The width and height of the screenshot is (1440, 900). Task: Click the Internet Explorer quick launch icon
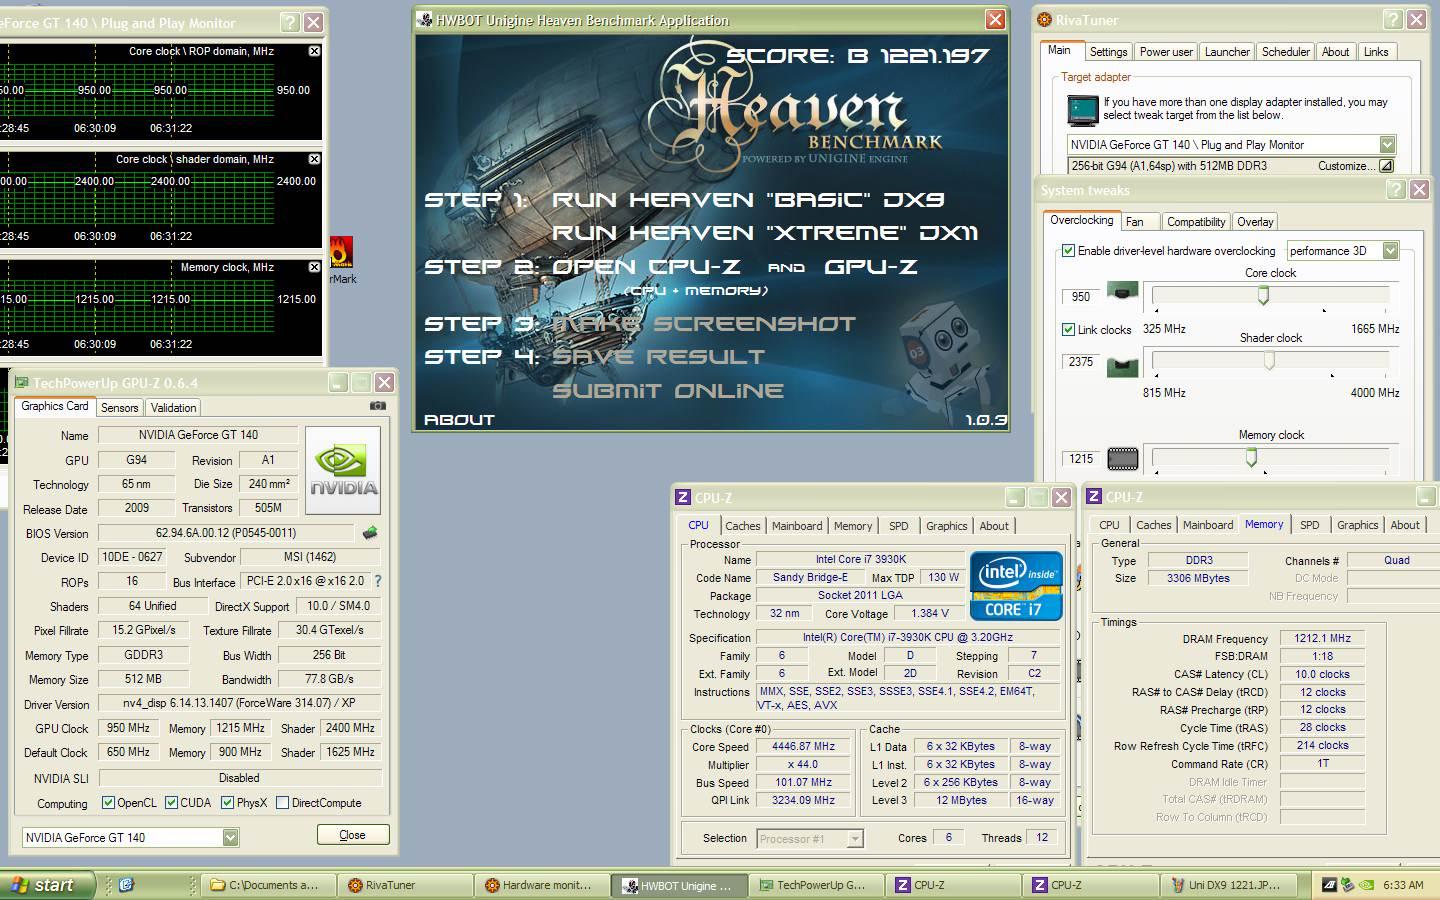point(126,884)
